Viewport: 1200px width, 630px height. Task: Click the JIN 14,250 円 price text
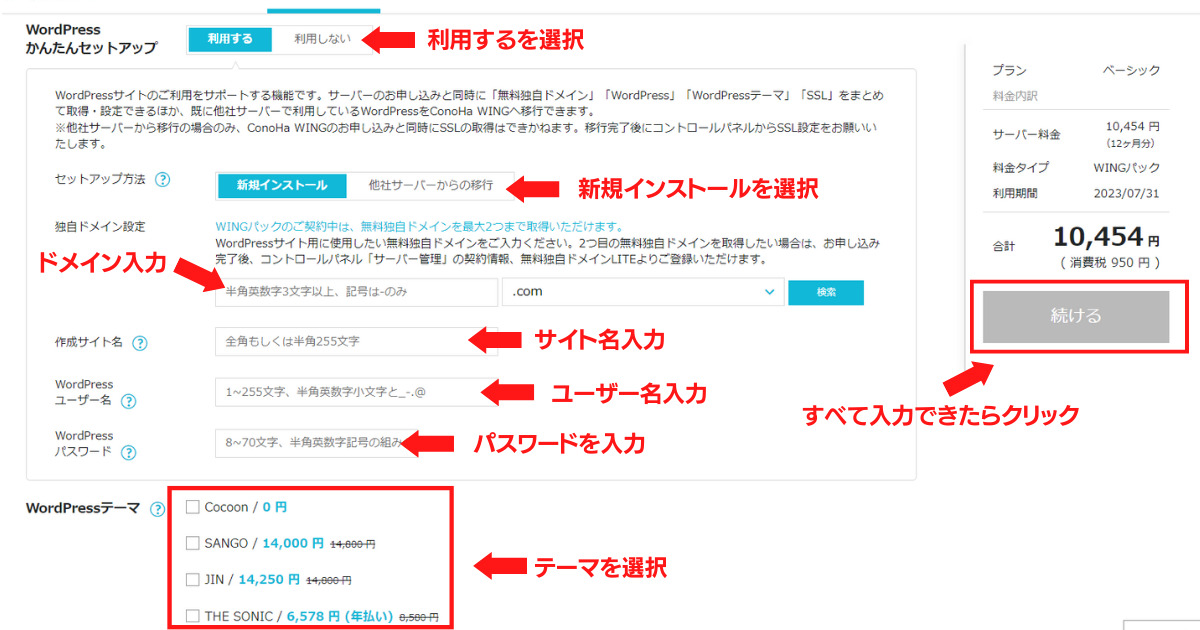(x=268, y=579)
